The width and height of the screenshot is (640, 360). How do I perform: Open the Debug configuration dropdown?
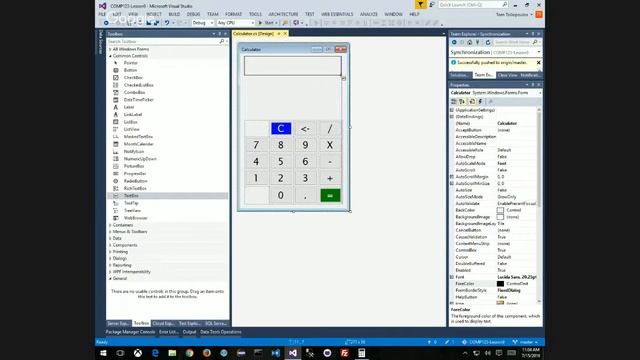(203, 23)
